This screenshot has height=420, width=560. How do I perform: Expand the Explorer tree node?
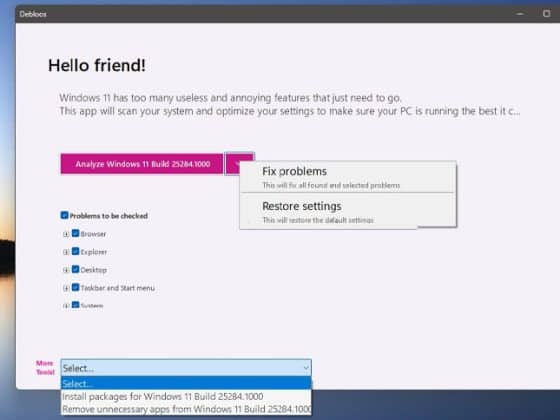(66, 252)
